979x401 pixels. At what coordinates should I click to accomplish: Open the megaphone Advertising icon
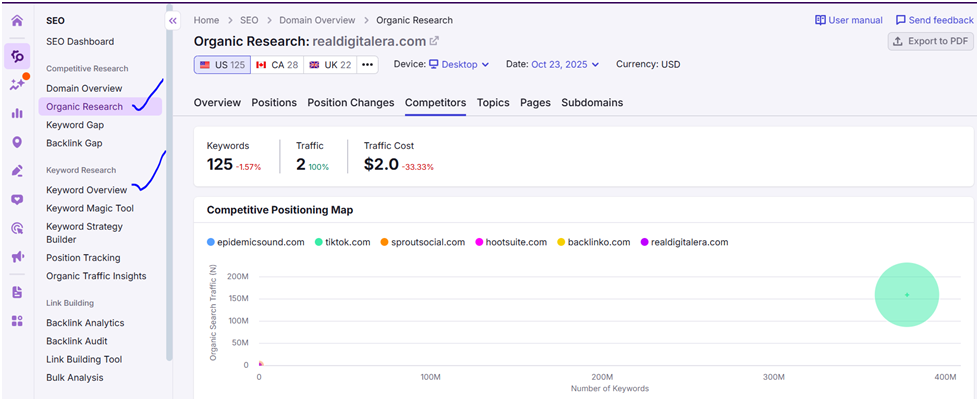click(x=16, y=257)
